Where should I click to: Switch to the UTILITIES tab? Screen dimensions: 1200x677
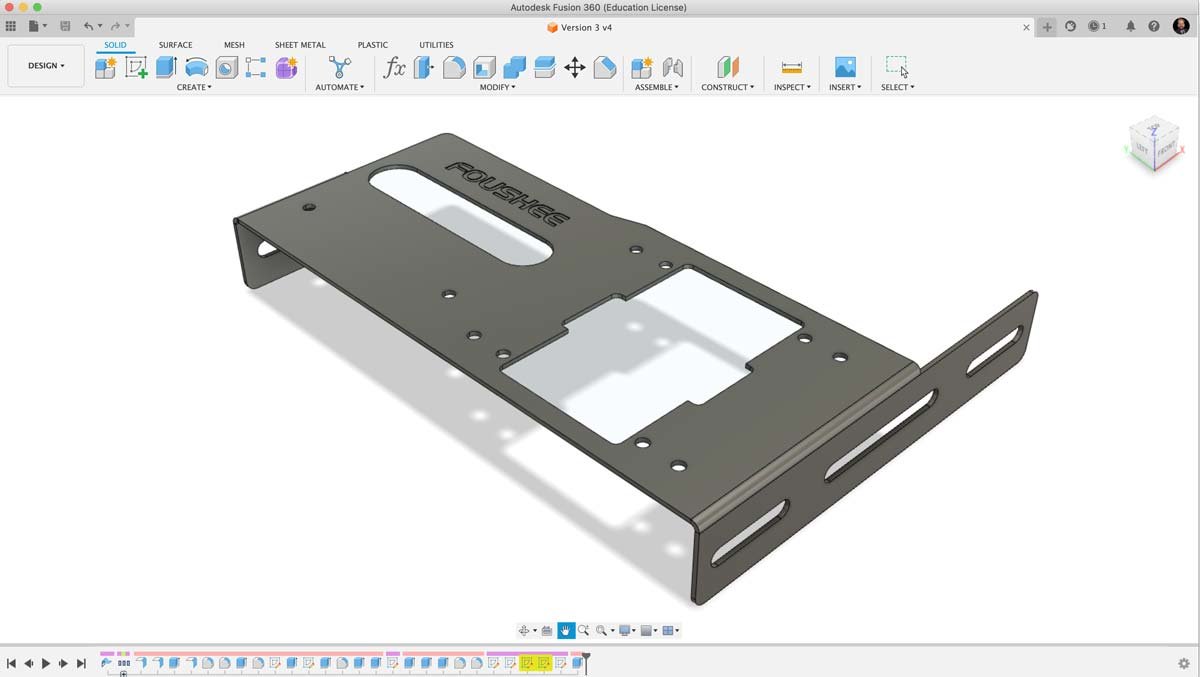(436, 45)
